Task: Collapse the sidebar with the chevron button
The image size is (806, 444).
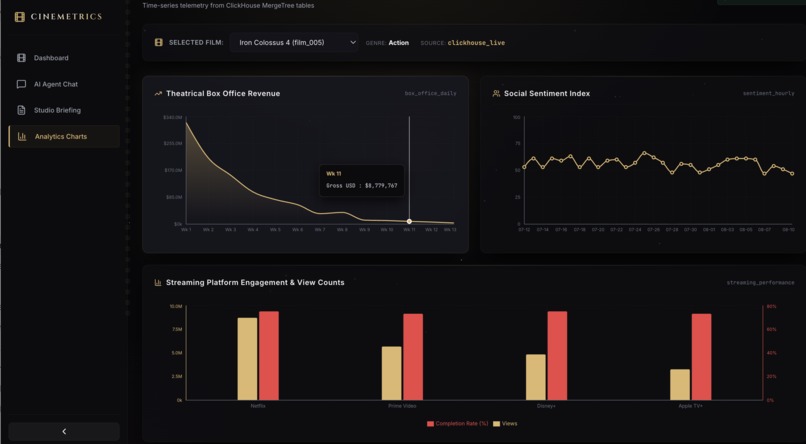Action: click(x=64, y=432)
